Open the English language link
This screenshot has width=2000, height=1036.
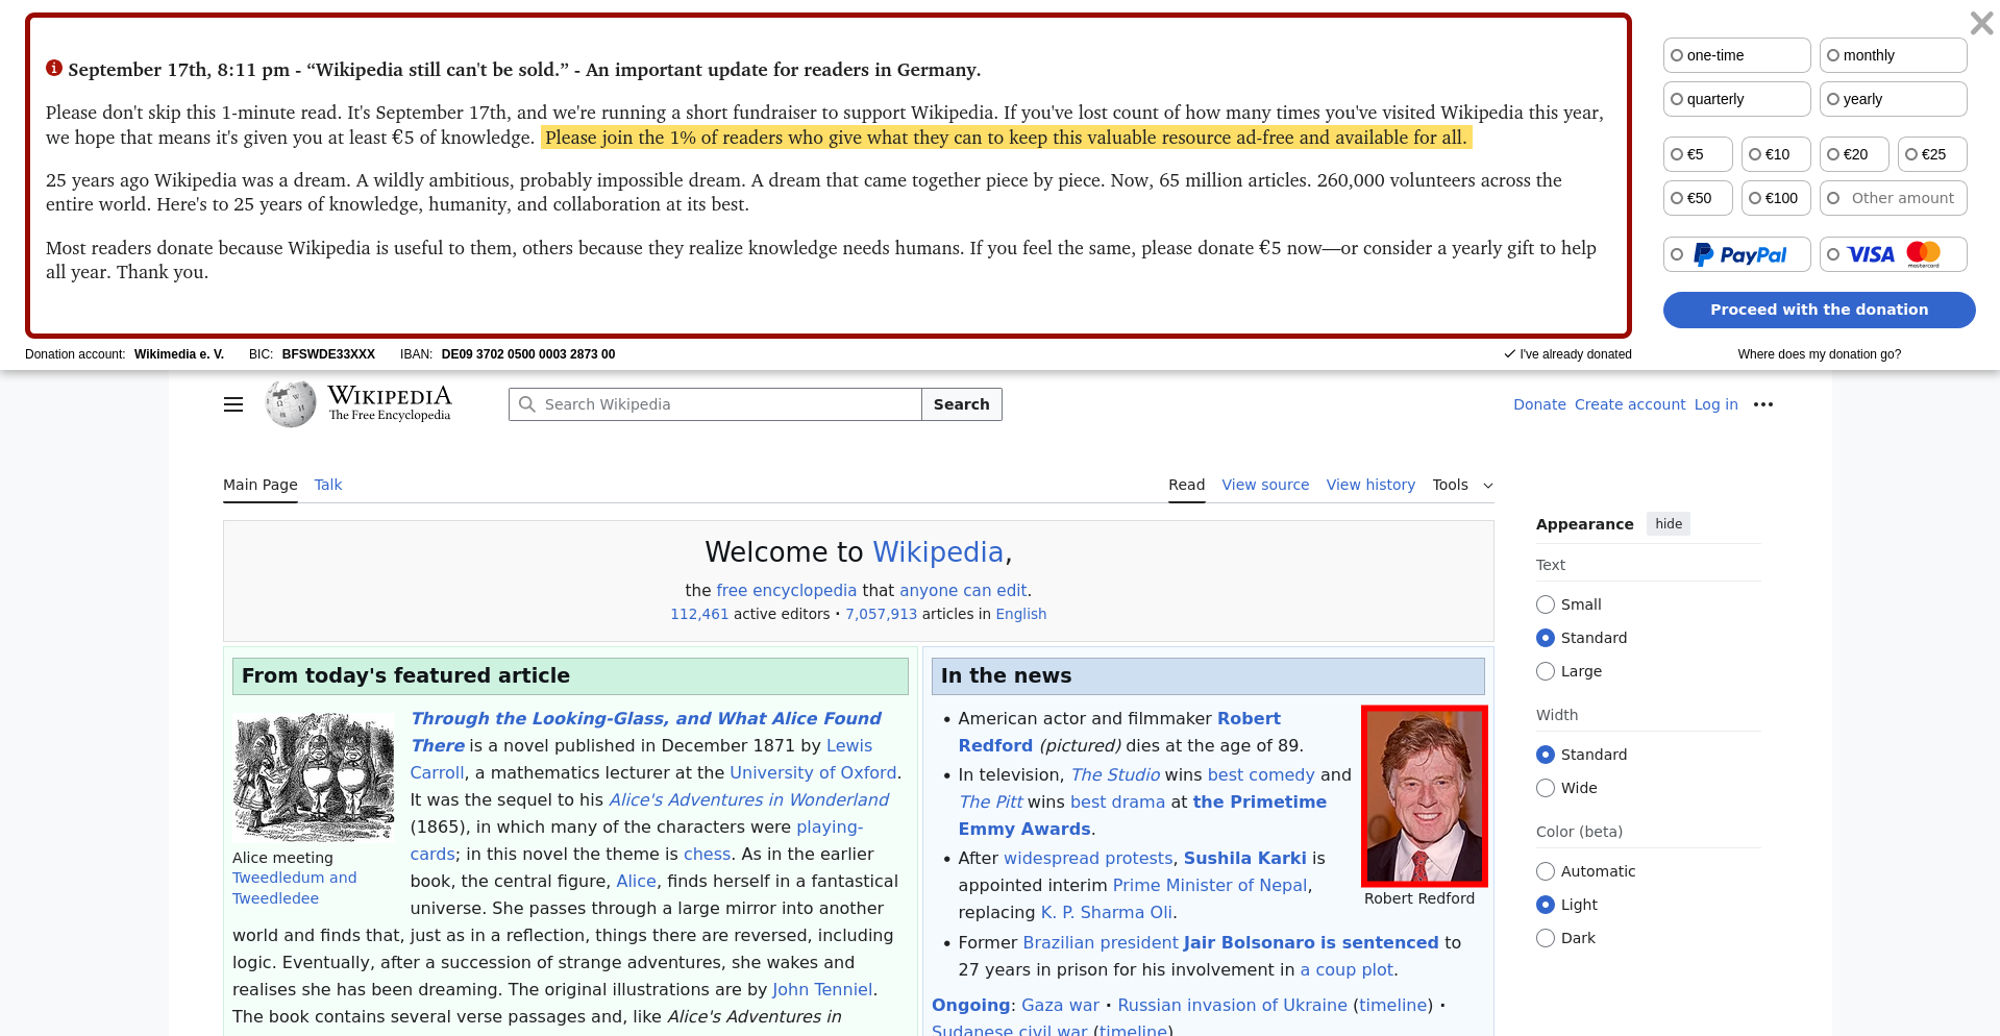(x=1021, y=614)
